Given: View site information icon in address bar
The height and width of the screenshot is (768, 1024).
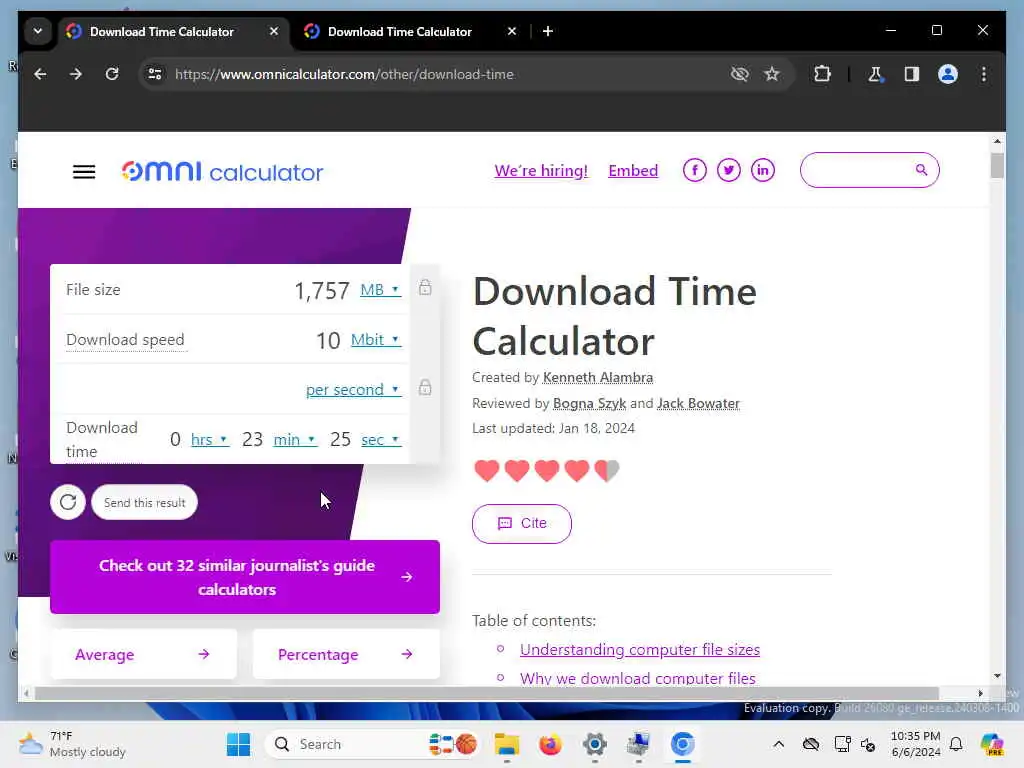Looking at the screenshot, I should click(155, 74).
